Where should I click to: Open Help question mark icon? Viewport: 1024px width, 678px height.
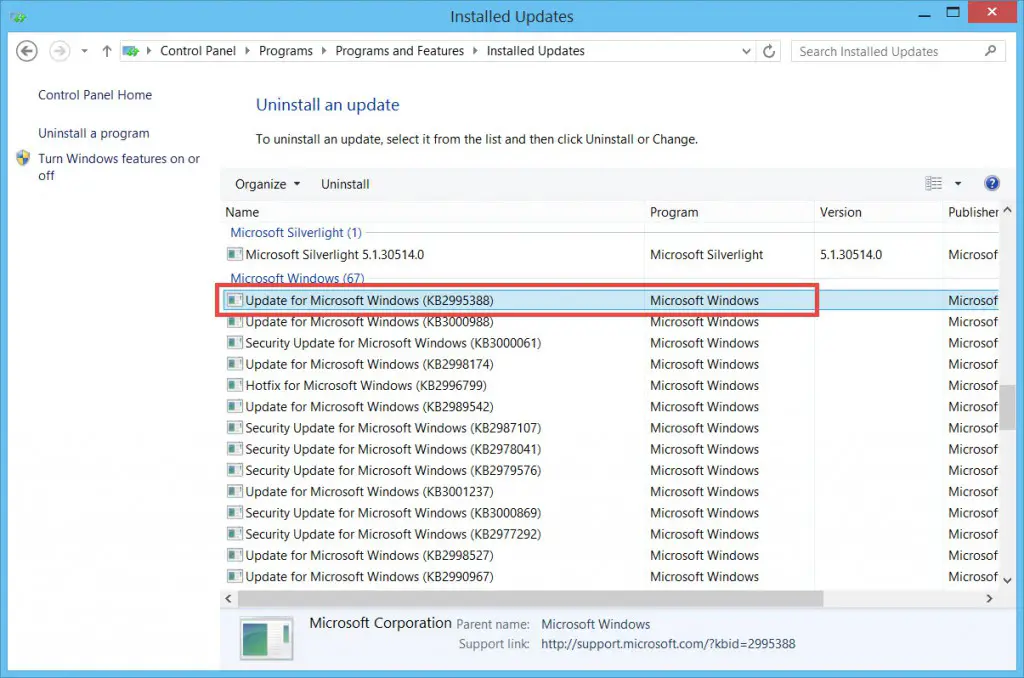tap(991, 184)
